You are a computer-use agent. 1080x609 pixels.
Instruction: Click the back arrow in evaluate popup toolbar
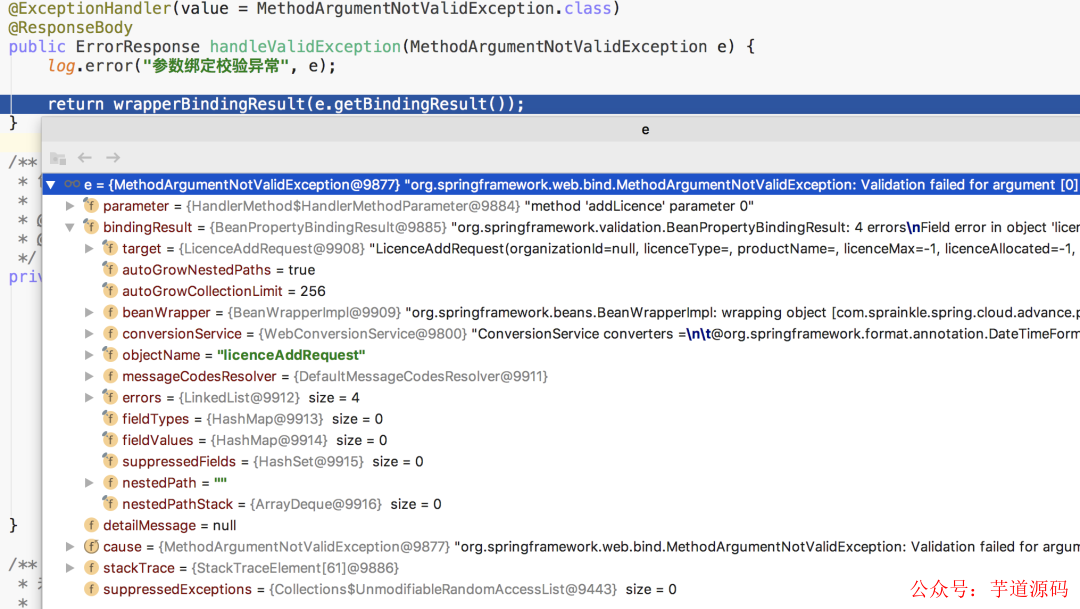pos(85,158)
